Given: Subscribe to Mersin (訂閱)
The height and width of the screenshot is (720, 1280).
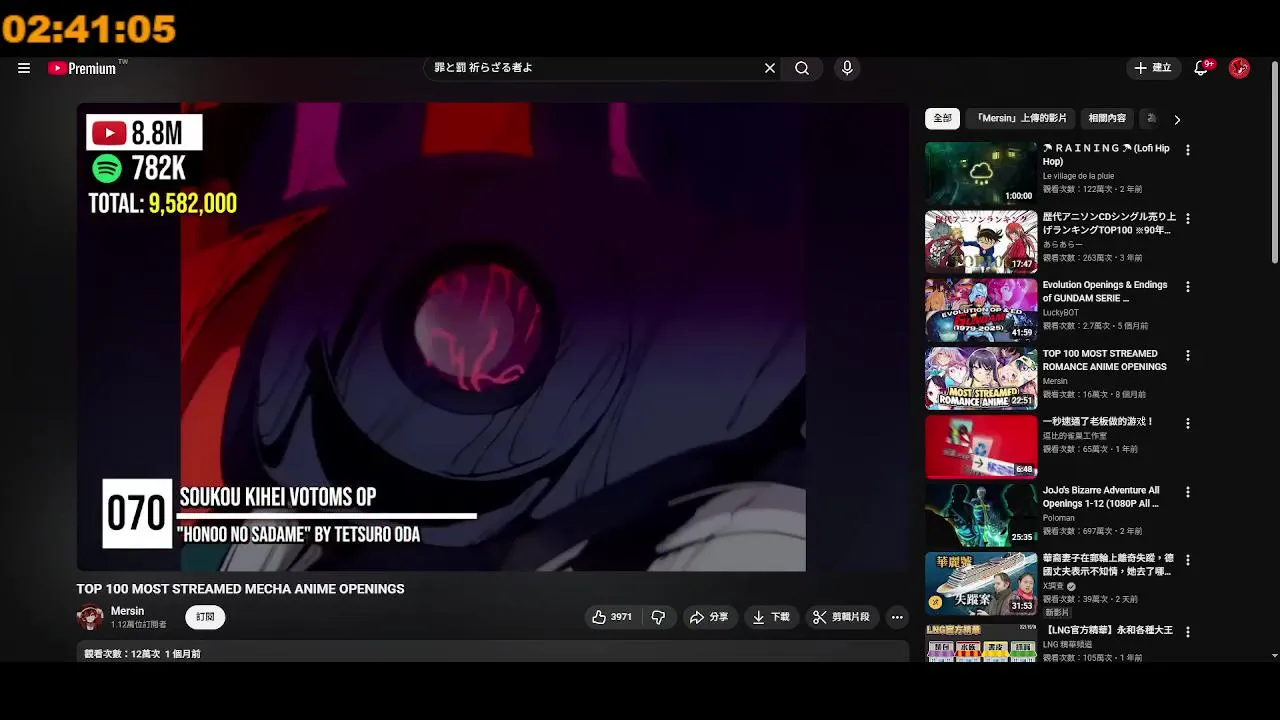Looking at the screenshot, I should pyautogui.click(x=205, y=617).
